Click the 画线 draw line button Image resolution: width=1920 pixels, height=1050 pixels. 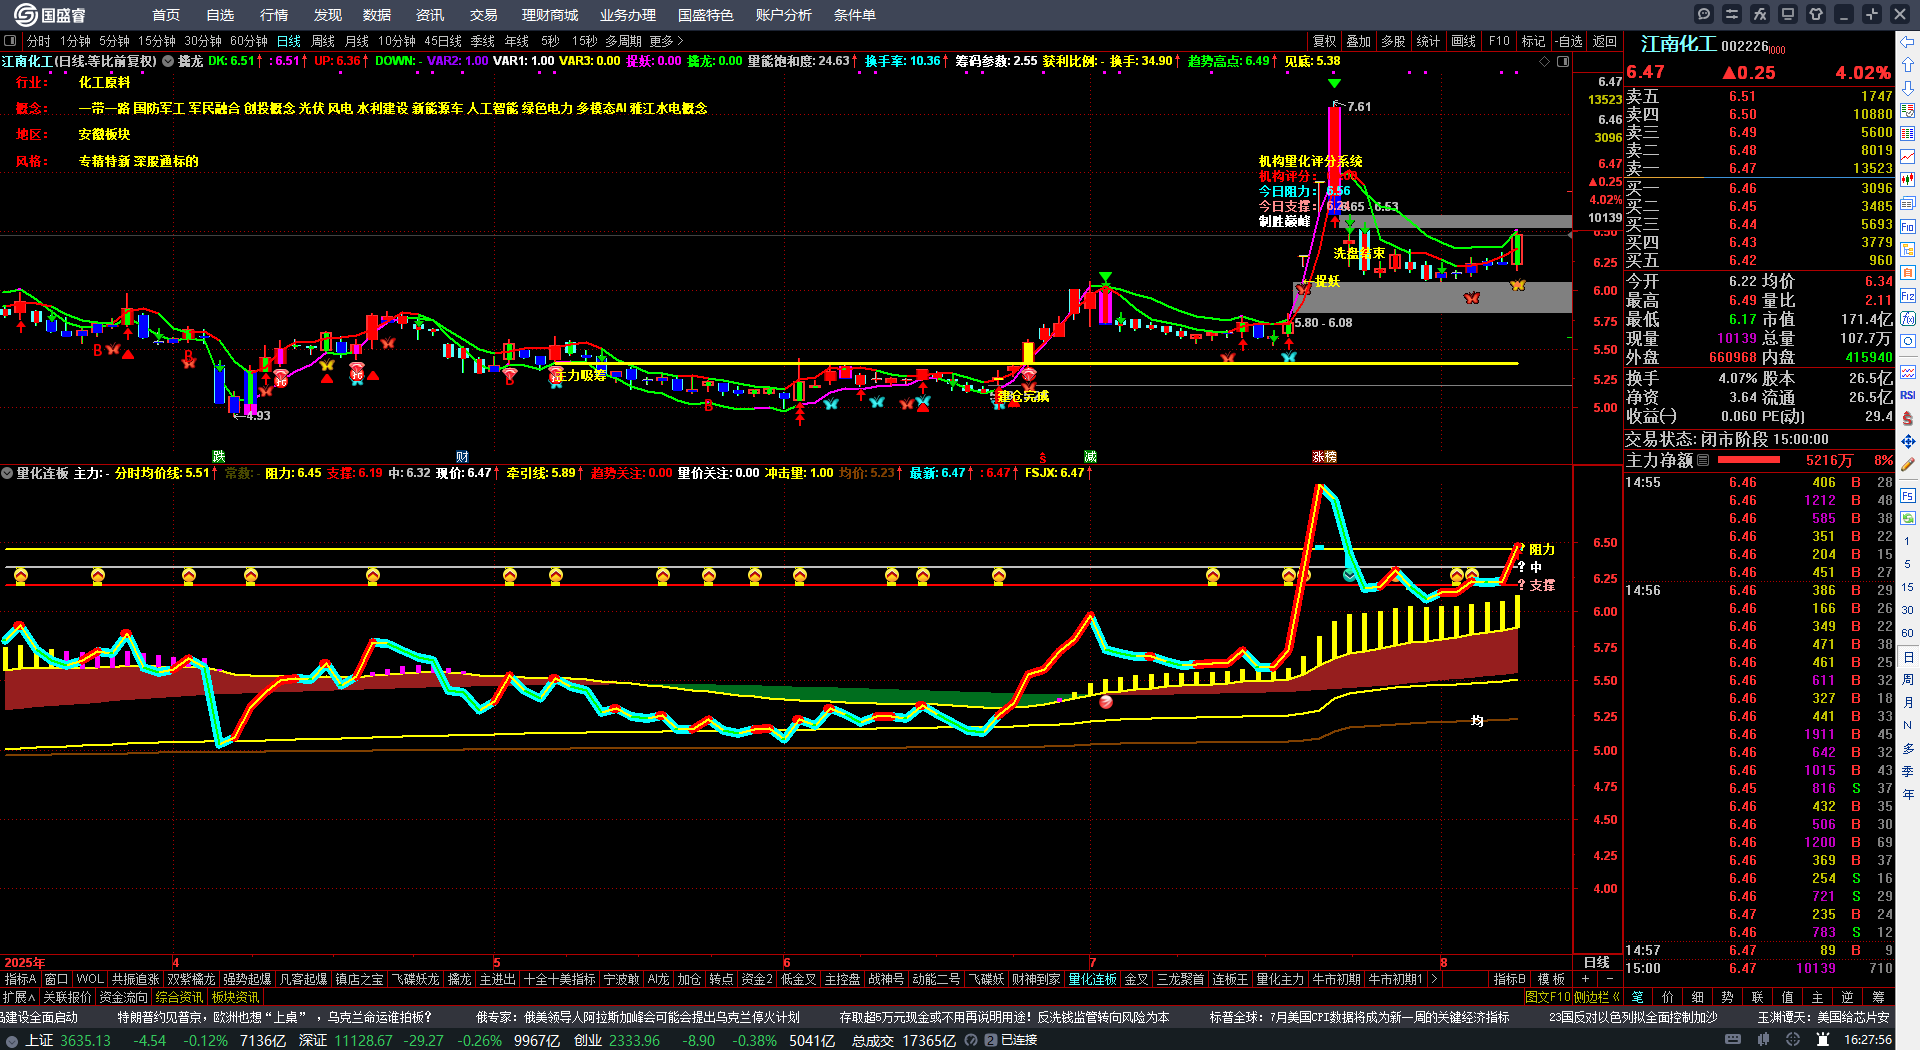1463,41
